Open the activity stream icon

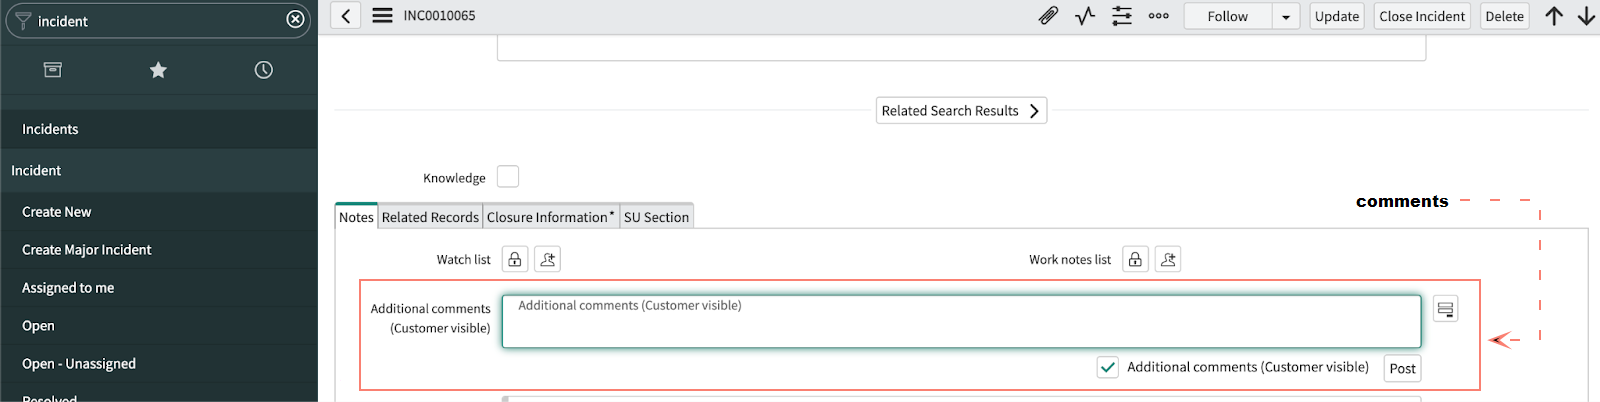[x=1085, y=16]
